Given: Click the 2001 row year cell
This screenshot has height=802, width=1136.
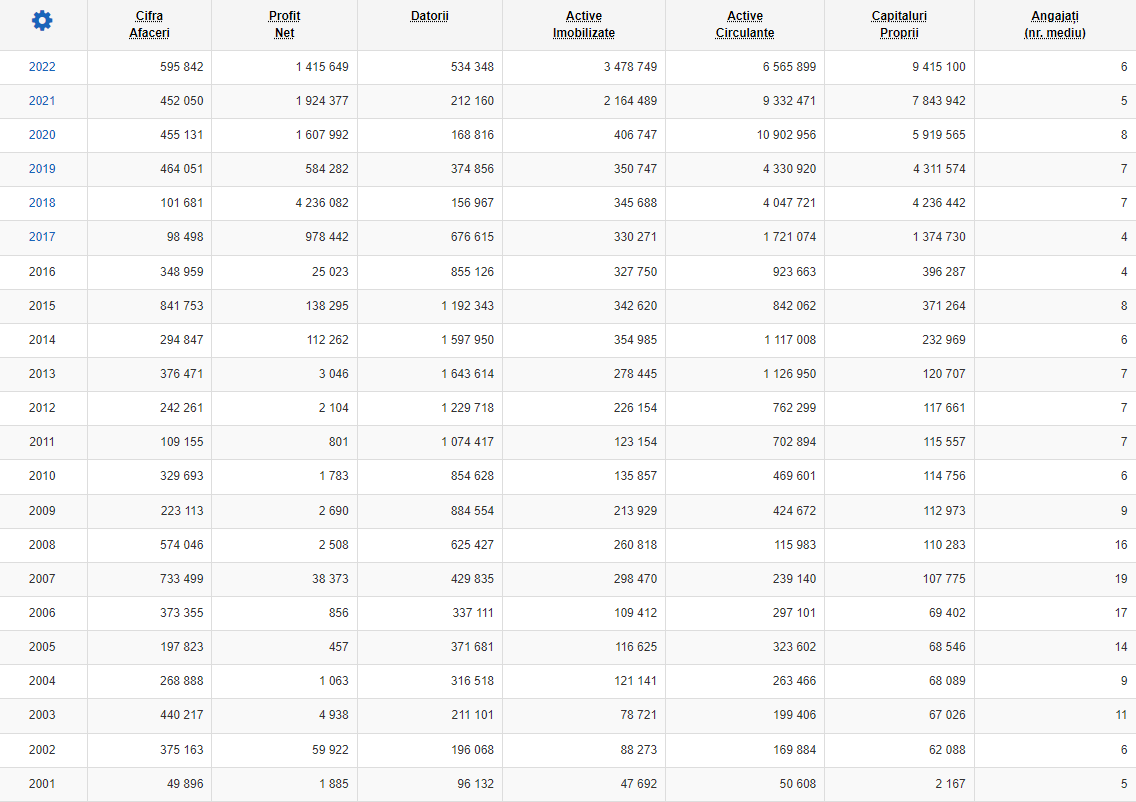Looking at the screenshot, I should click(x=42, y=784).
